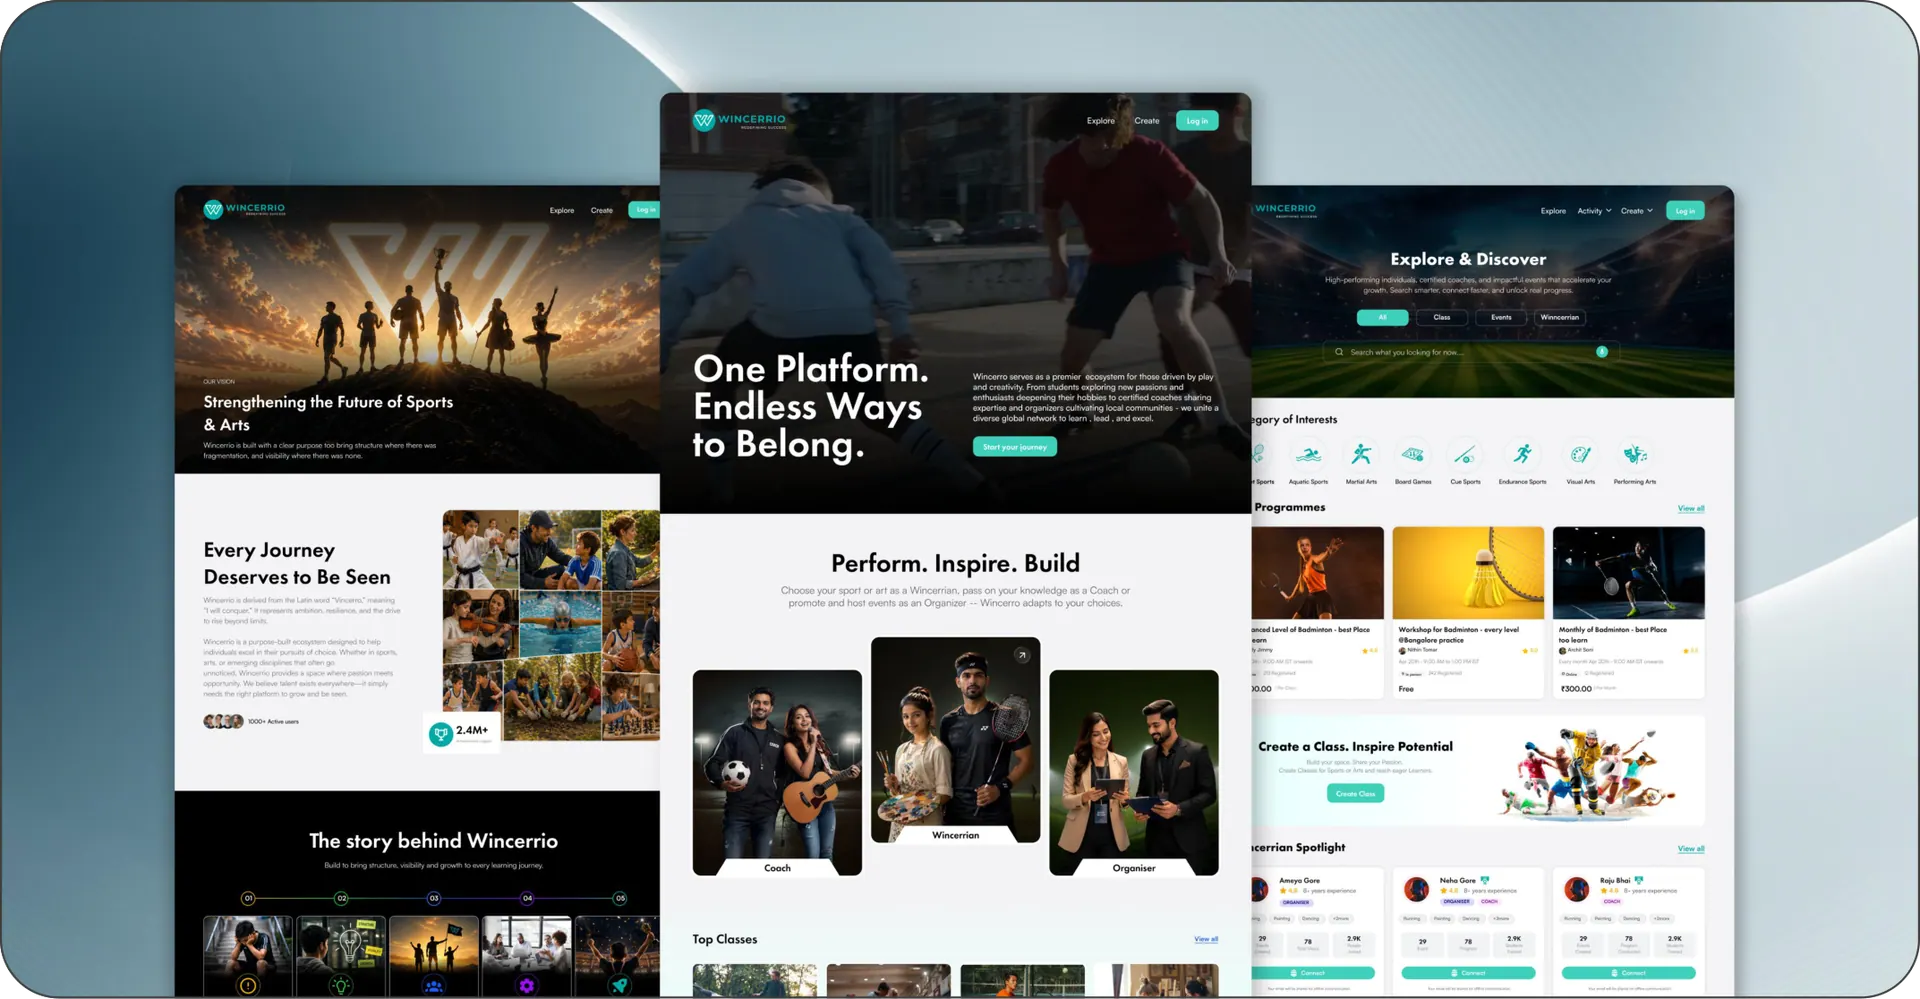Select the Endurance Sports category icon

pos(1522,456)
